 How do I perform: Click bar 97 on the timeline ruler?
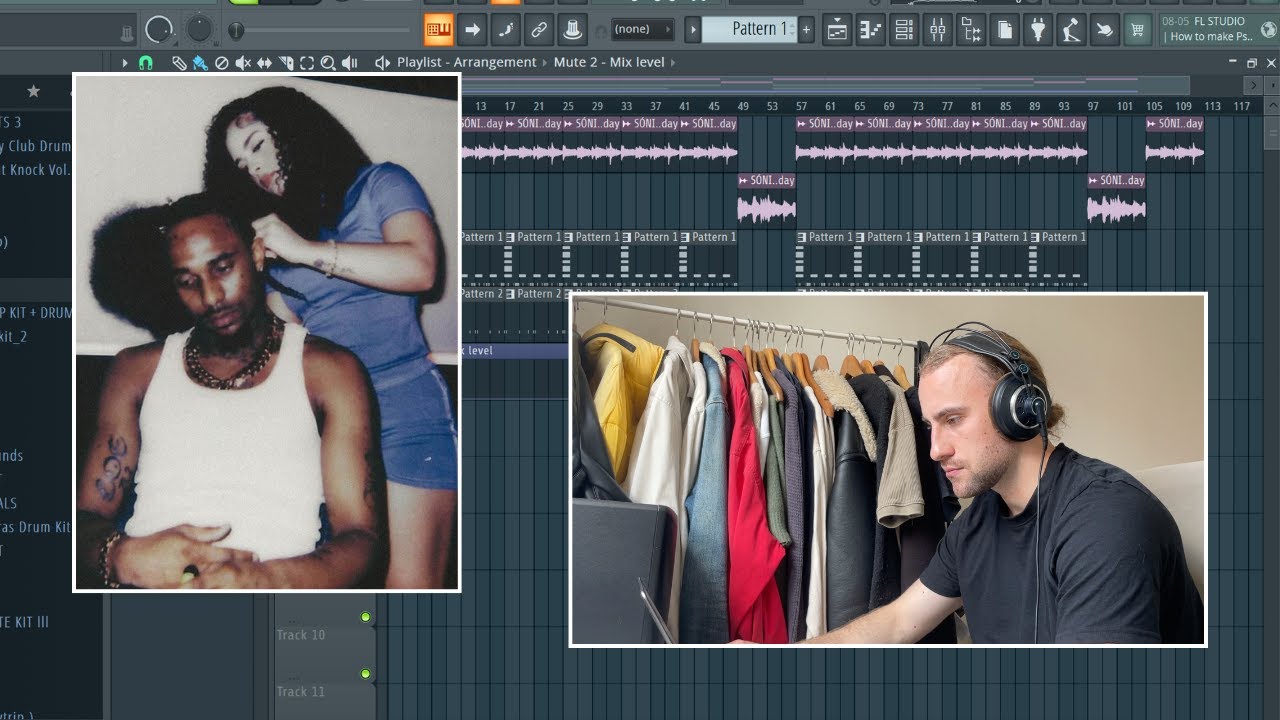point(1093,106)
